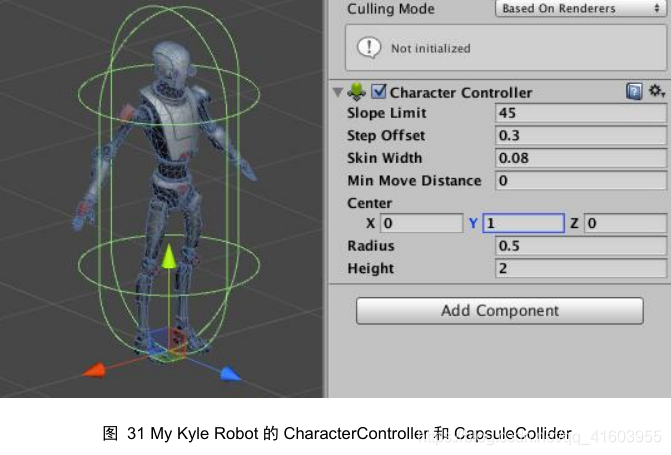The width and height of the screenshot is (671, 455).
Task: Click the Center Z field
Action: (x=625, y=223)
